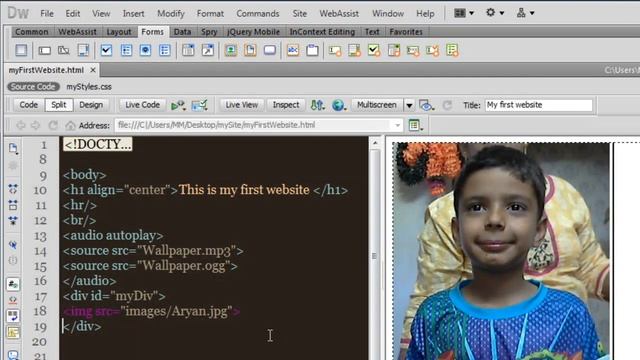This screenshot has height=360, width=640.
Task: Switch to Split view
Action: tap(59, 105)
